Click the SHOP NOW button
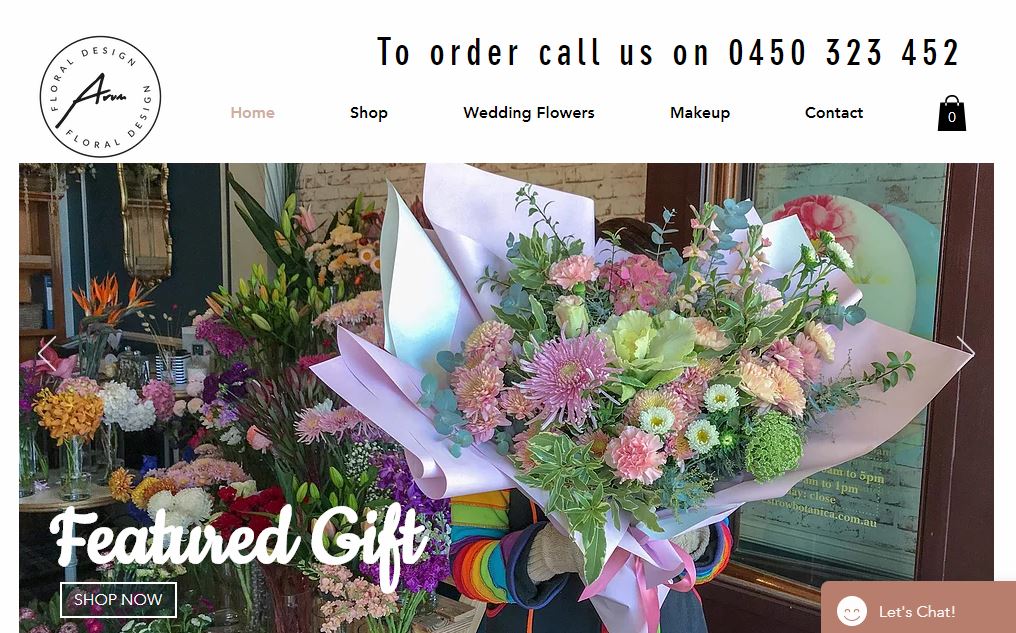Screen dimensions: 1016x633 (x=118, y=599)
